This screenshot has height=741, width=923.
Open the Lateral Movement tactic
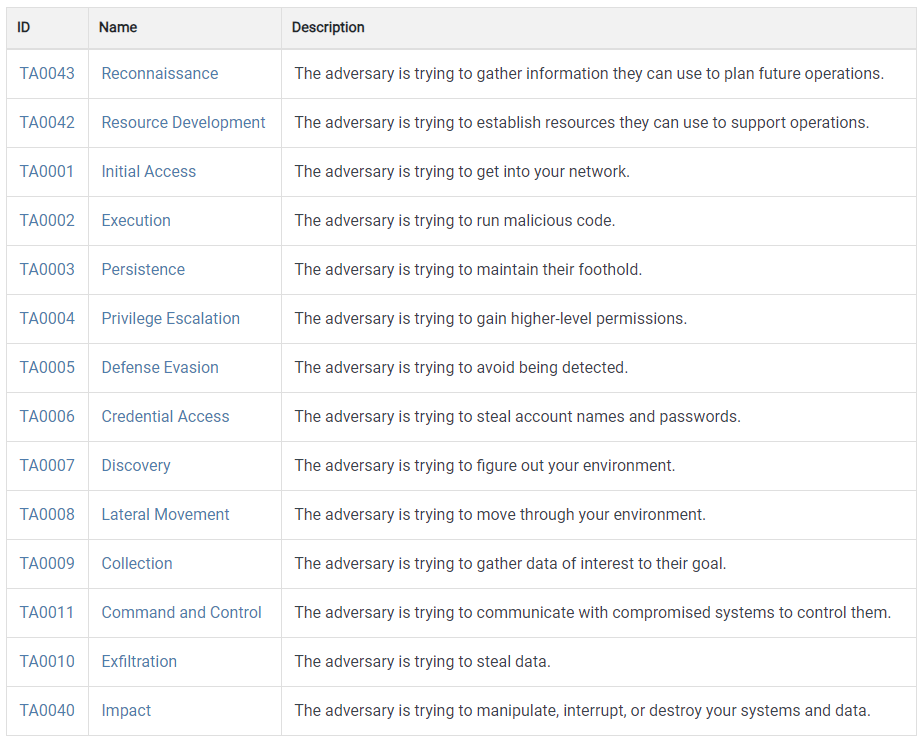pyautogui.click(x=165, y=514)
